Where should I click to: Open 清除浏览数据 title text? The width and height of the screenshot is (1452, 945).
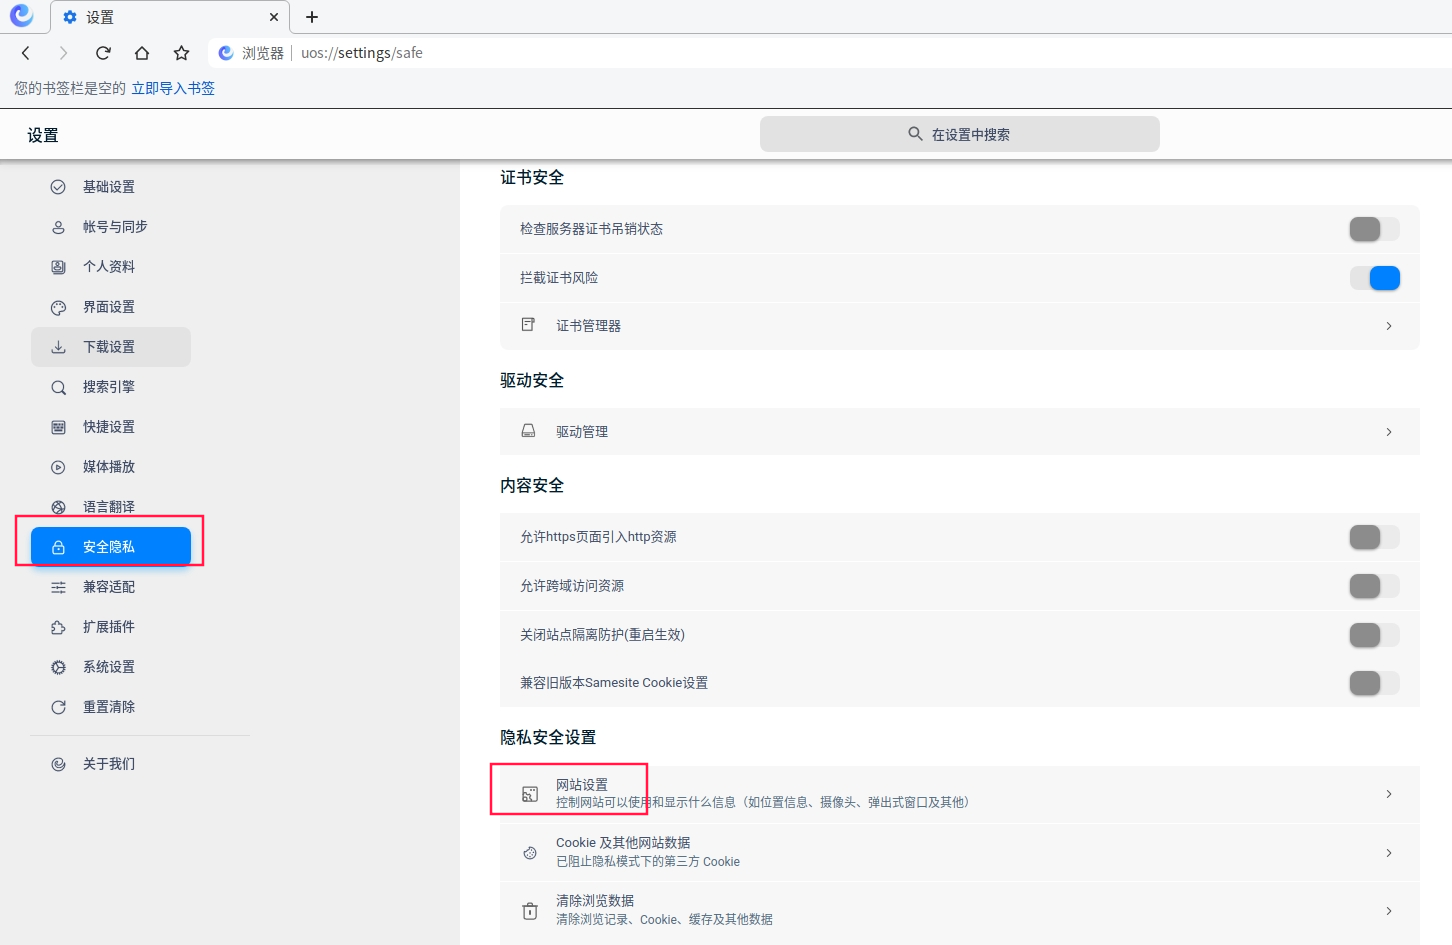tap(595, 901)
